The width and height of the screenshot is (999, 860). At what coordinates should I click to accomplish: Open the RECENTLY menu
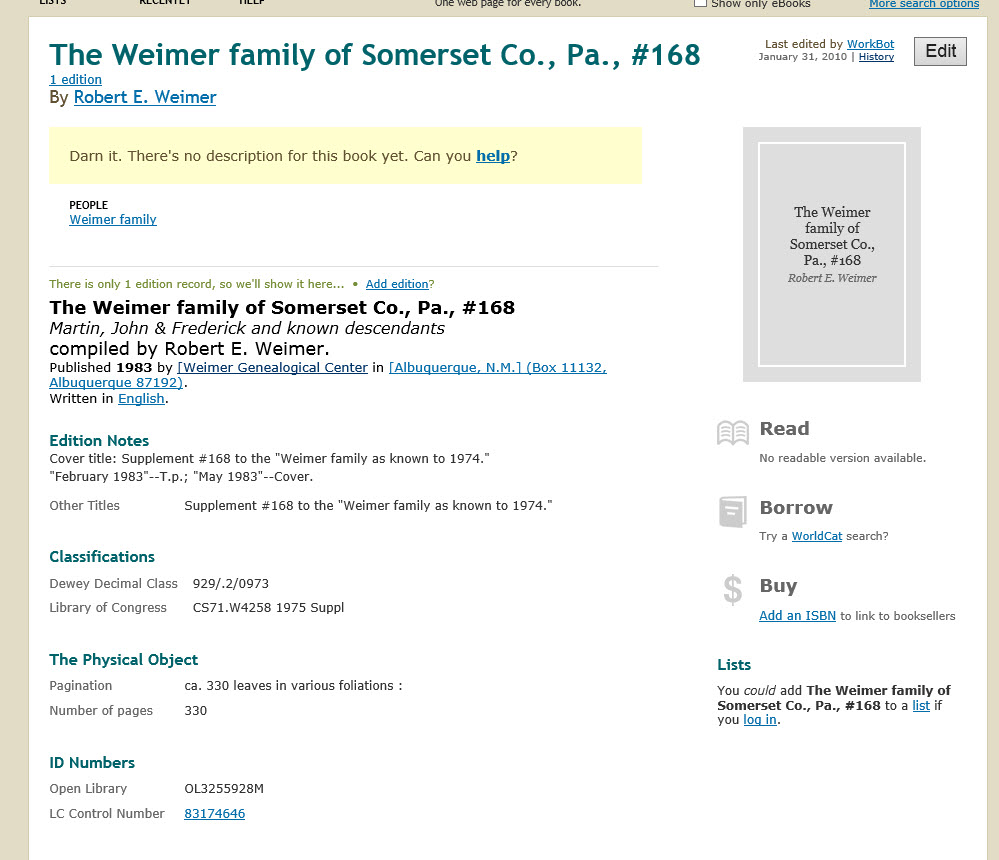point(164,3)
